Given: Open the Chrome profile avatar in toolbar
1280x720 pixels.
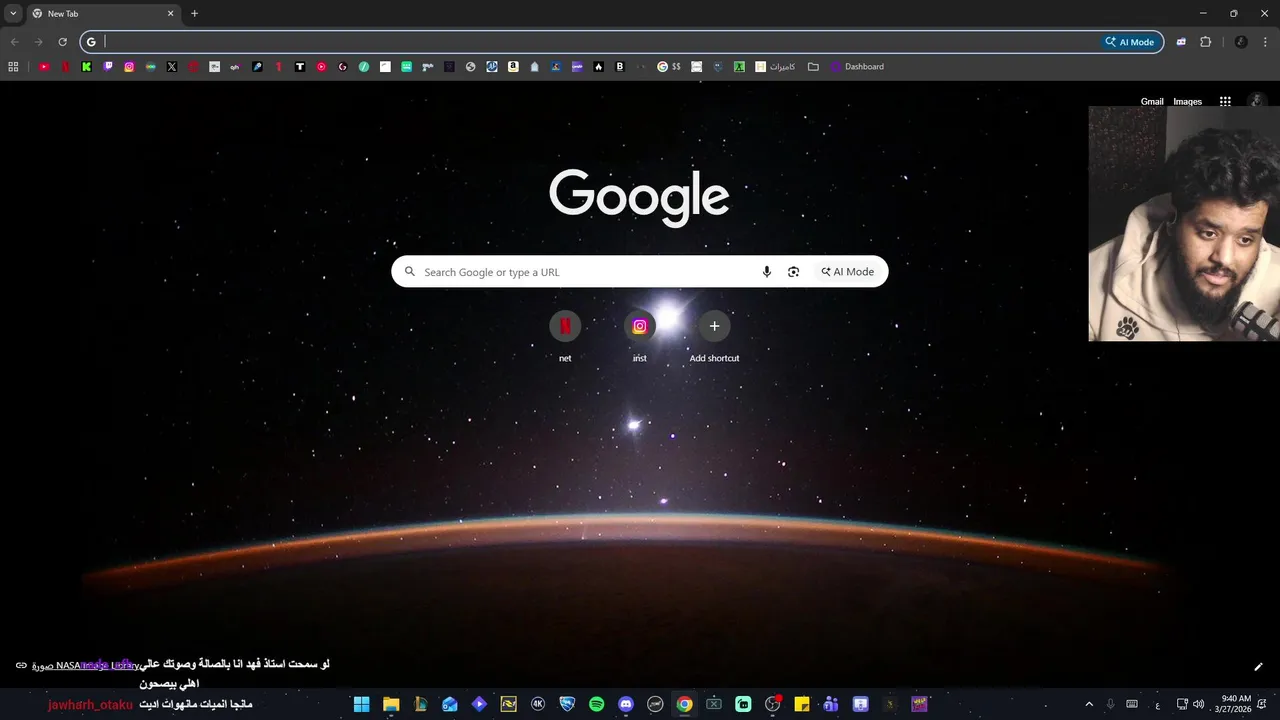Looking at the screenshot, I should [1241, 42].
